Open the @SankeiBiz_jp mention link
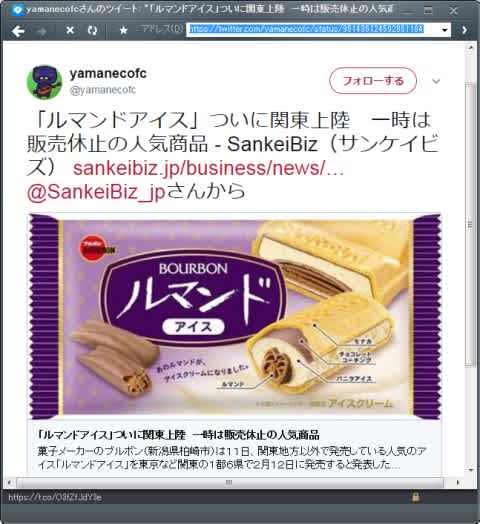 pyautogui.click(x=96, y=191)
